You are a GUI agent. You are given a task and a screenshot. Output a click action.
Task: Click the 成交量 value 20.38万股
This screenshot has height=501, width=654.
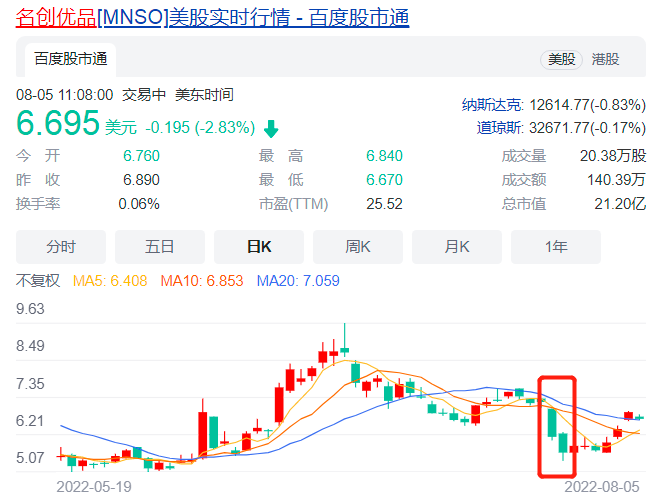click(x=613, y=156)
